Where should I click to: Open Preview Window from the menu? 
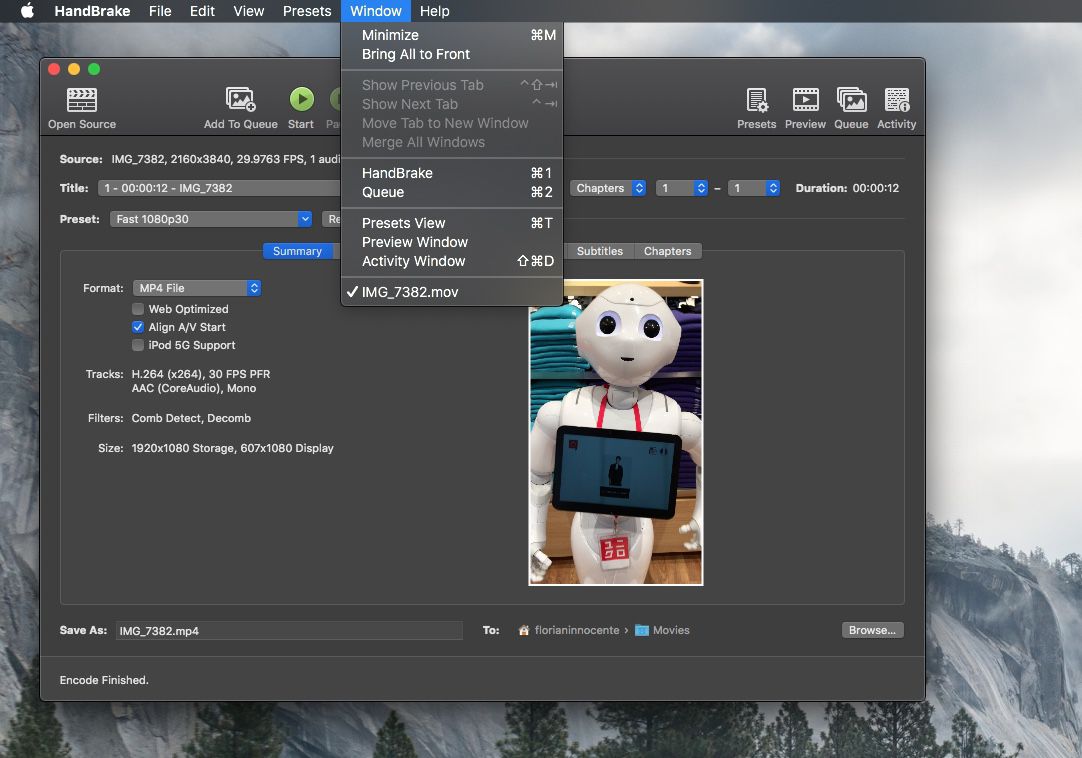pos(452,242)
